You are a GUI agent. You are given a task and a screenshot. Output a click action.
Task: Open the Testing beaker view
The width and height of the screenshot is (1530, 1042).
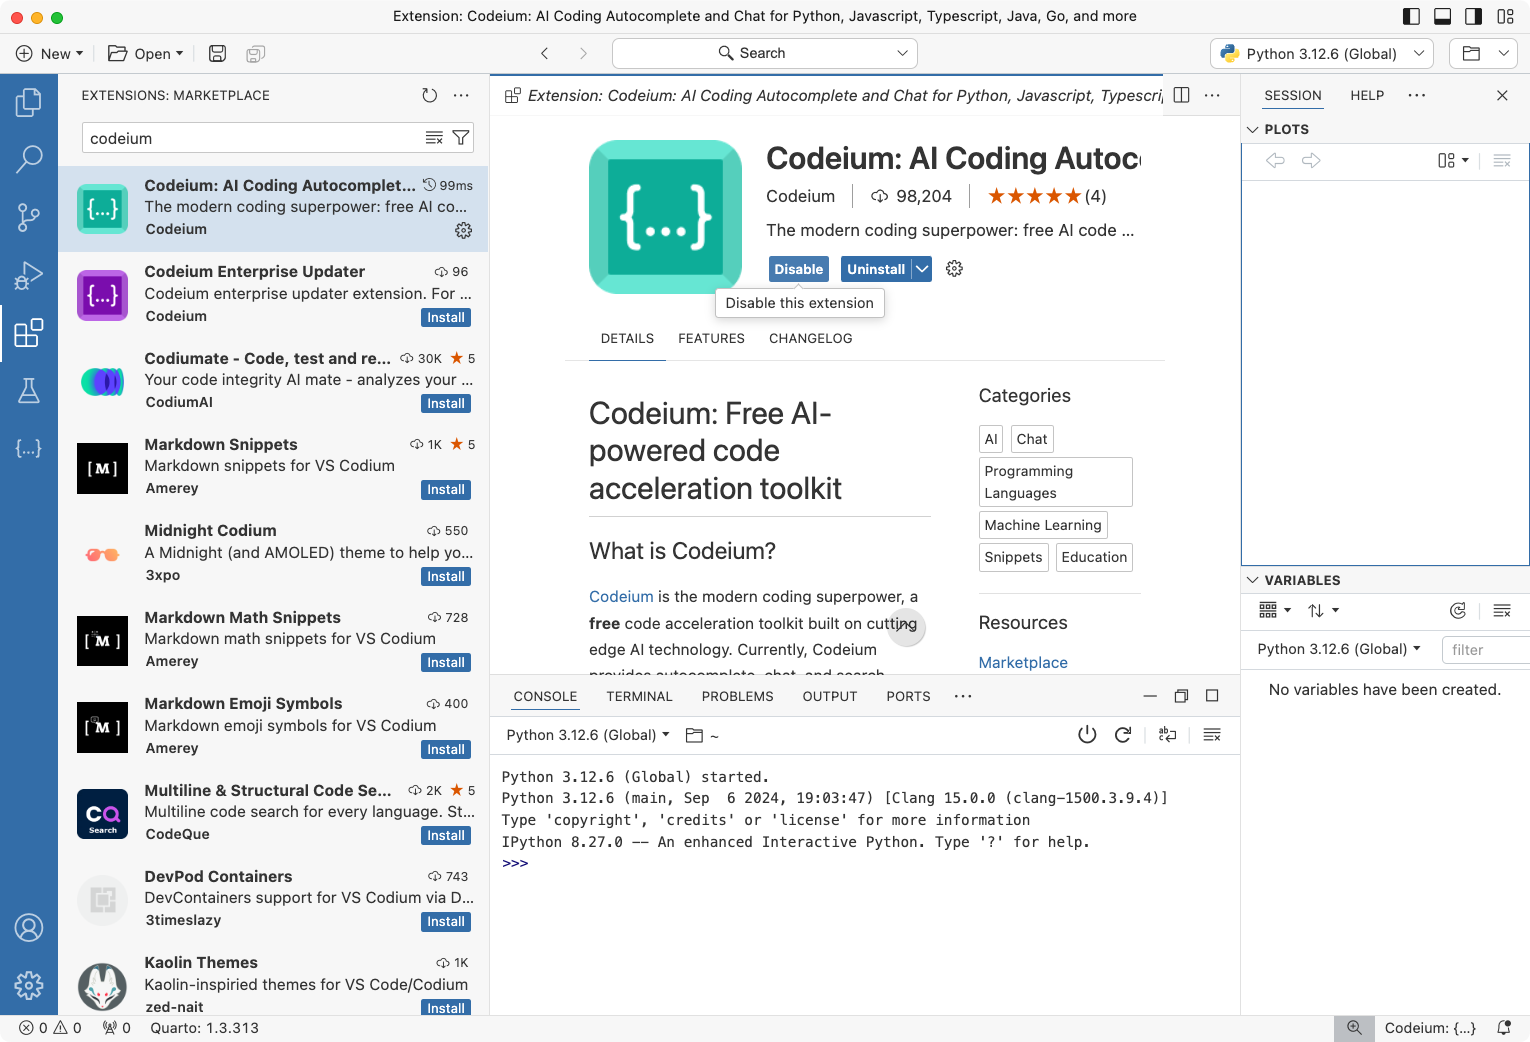coord(29,390)
